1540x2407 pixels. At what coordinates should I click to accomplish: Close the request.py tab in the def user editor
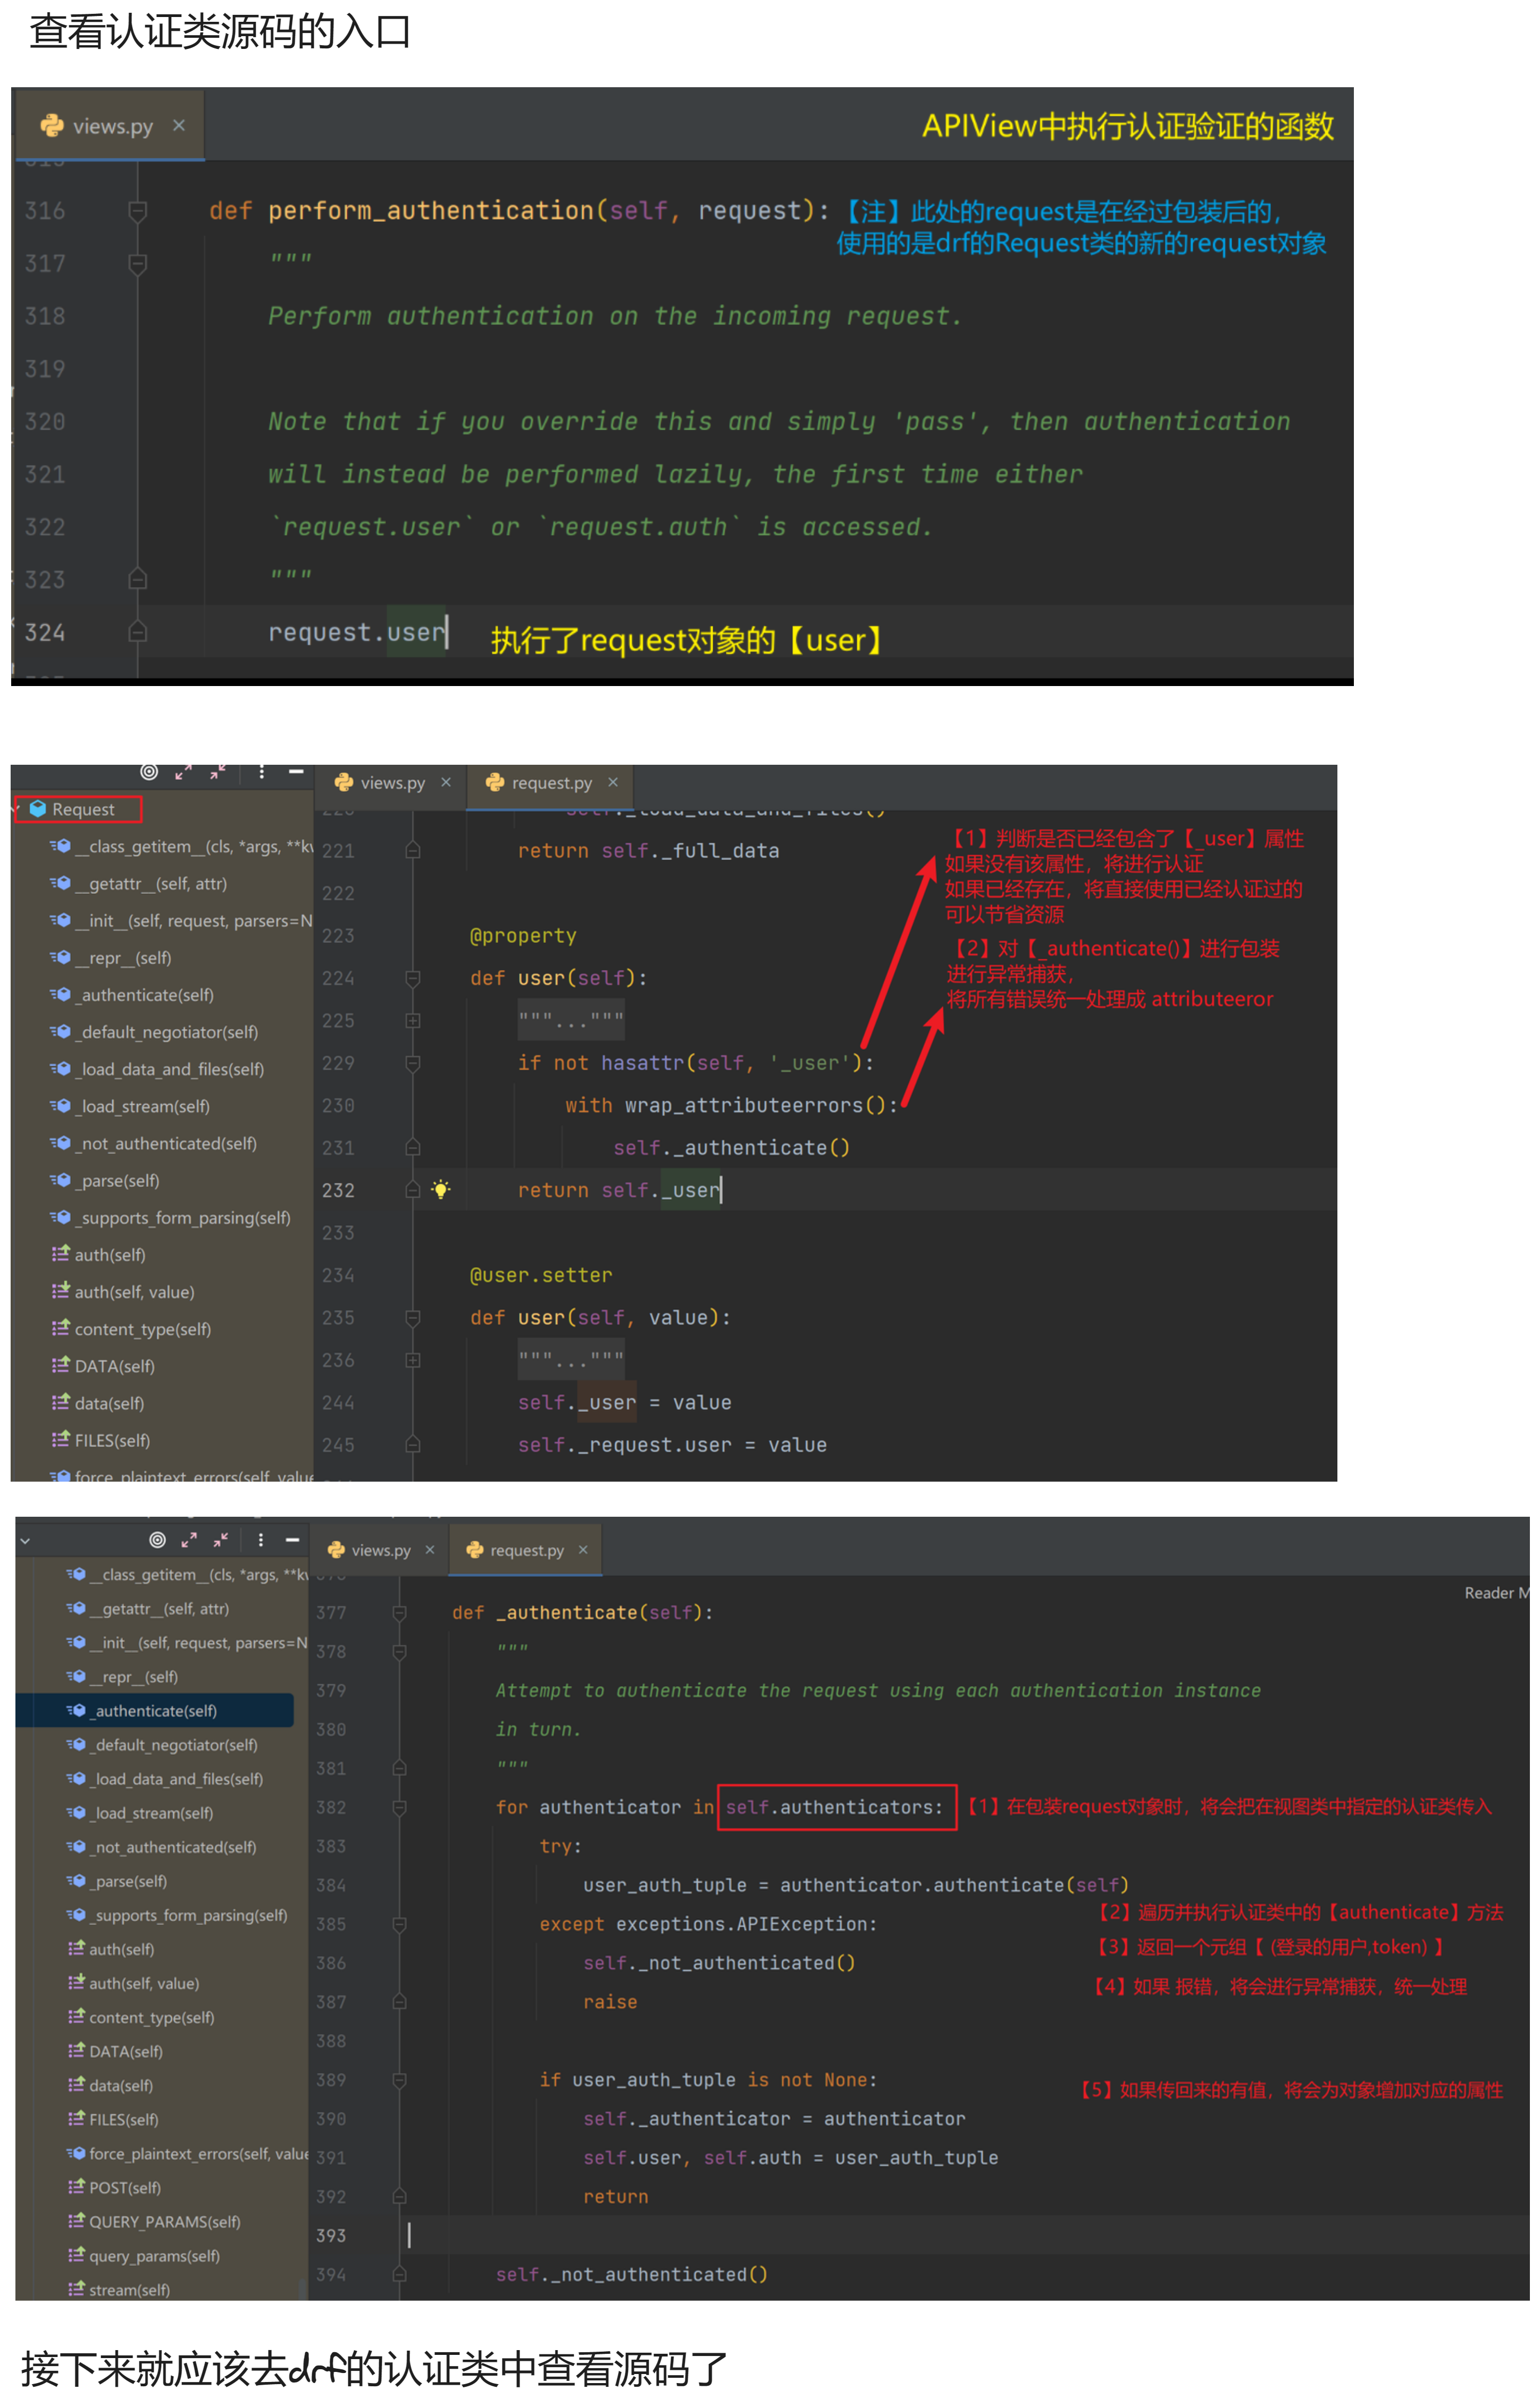click(613, 782)
